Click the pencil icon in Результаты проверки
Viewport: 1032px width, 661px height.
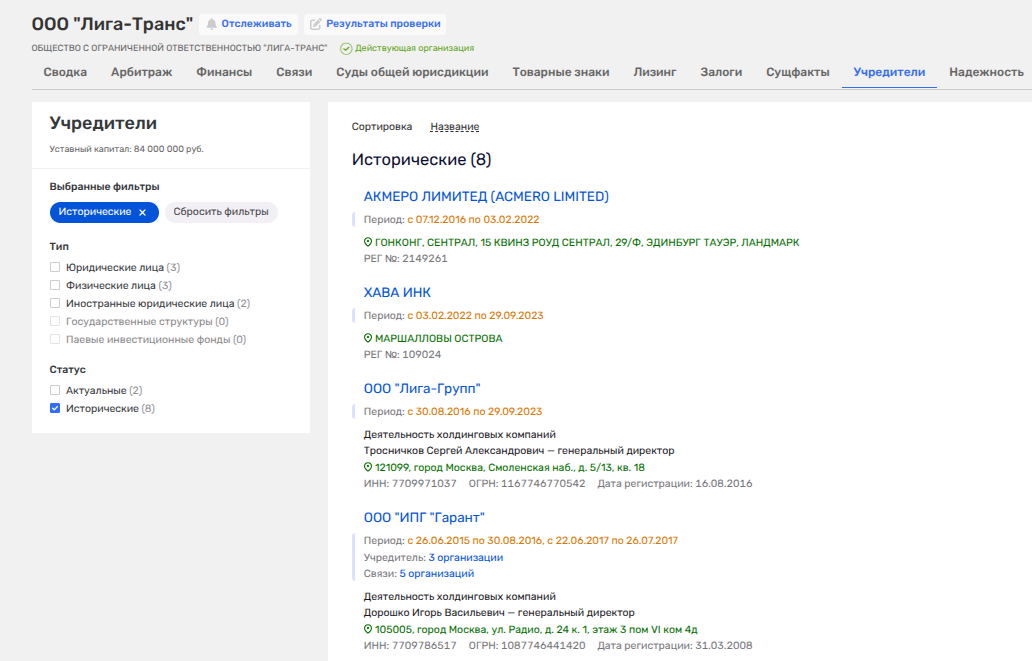[316, 24]
